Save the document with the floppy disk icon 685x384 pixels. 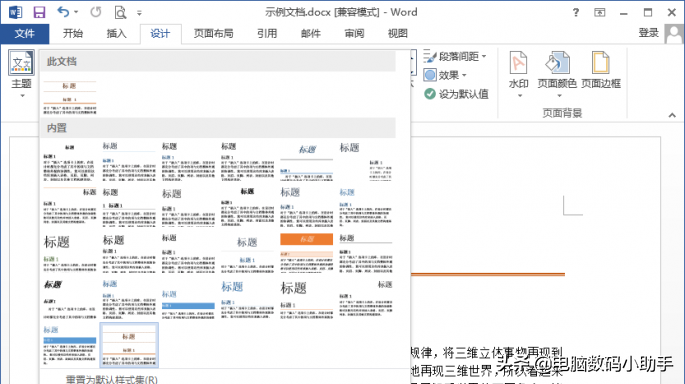pos(39,12)
